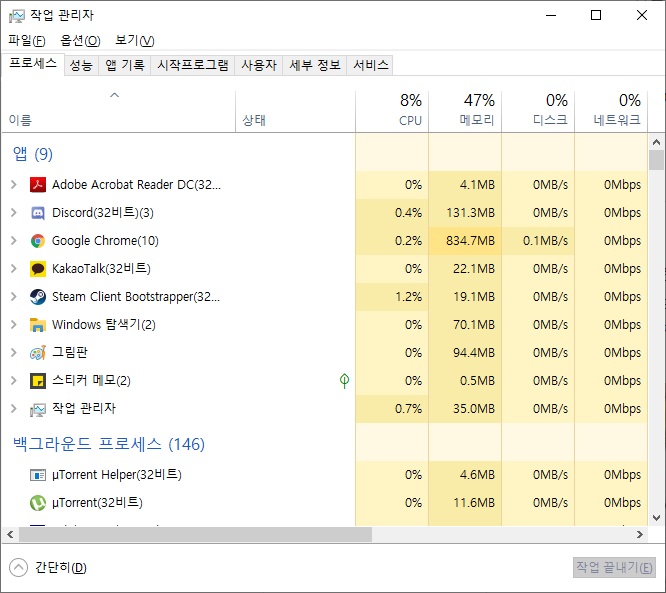Click the µTorrent Helper icon
Screen dimensions: 666x593
coord(38,474)
